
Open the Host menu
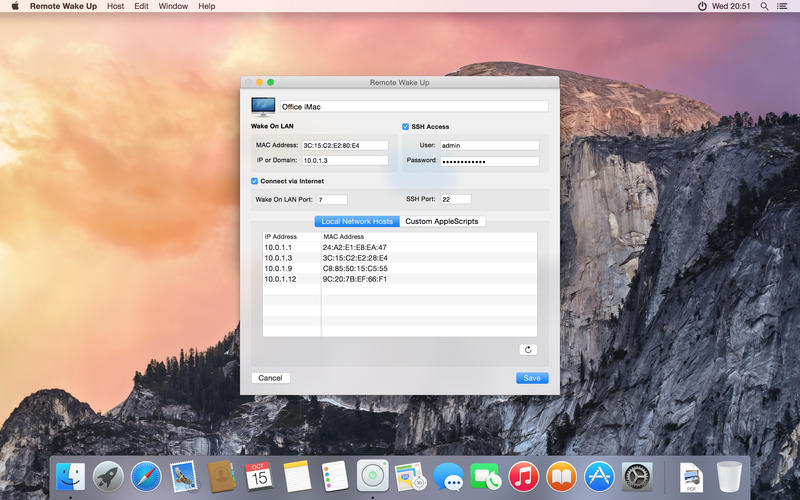coord(116,6)
